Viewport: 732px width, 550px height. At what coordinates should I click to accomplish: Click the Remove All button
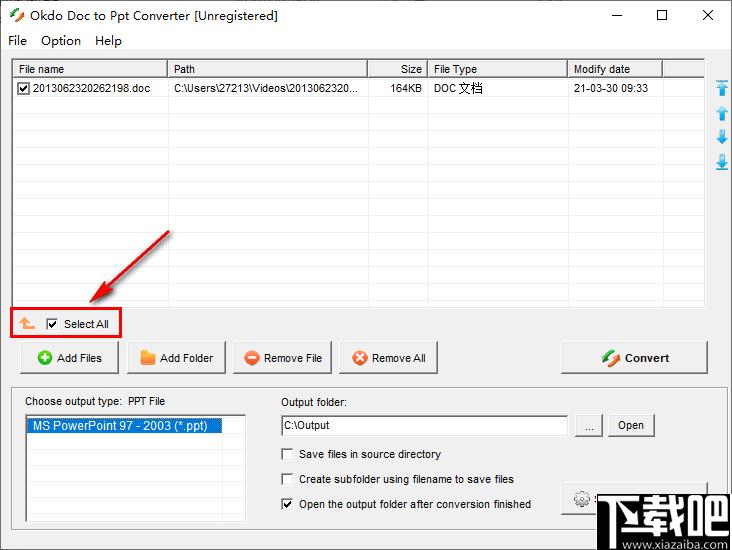coord(388,358)
